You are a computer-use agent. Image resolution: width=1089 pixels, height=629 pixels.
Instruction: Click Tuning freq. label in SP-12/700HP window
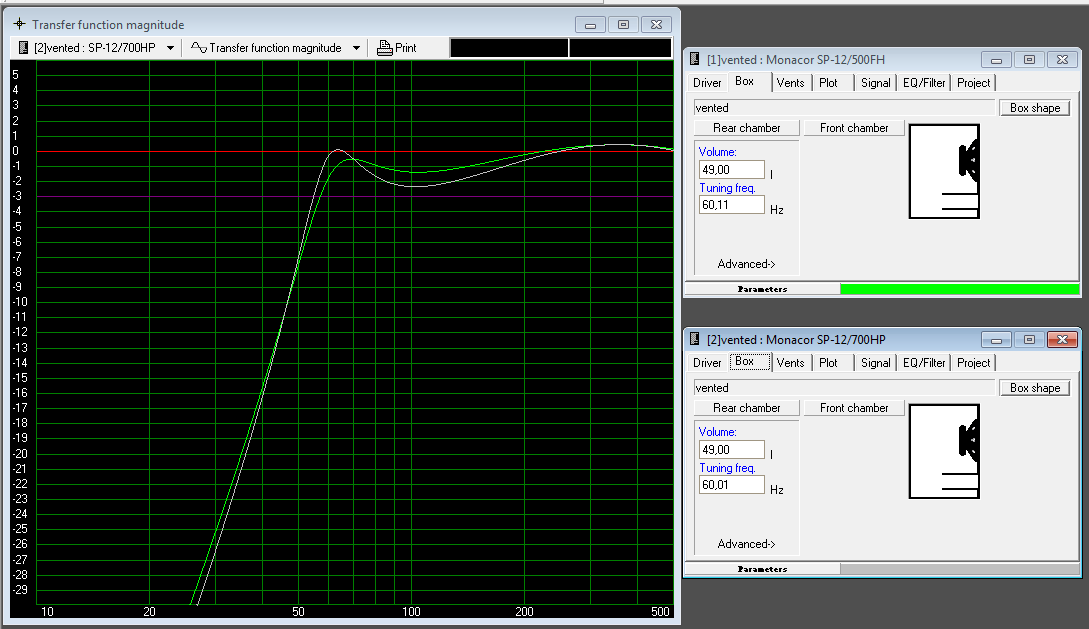point(727,467)
